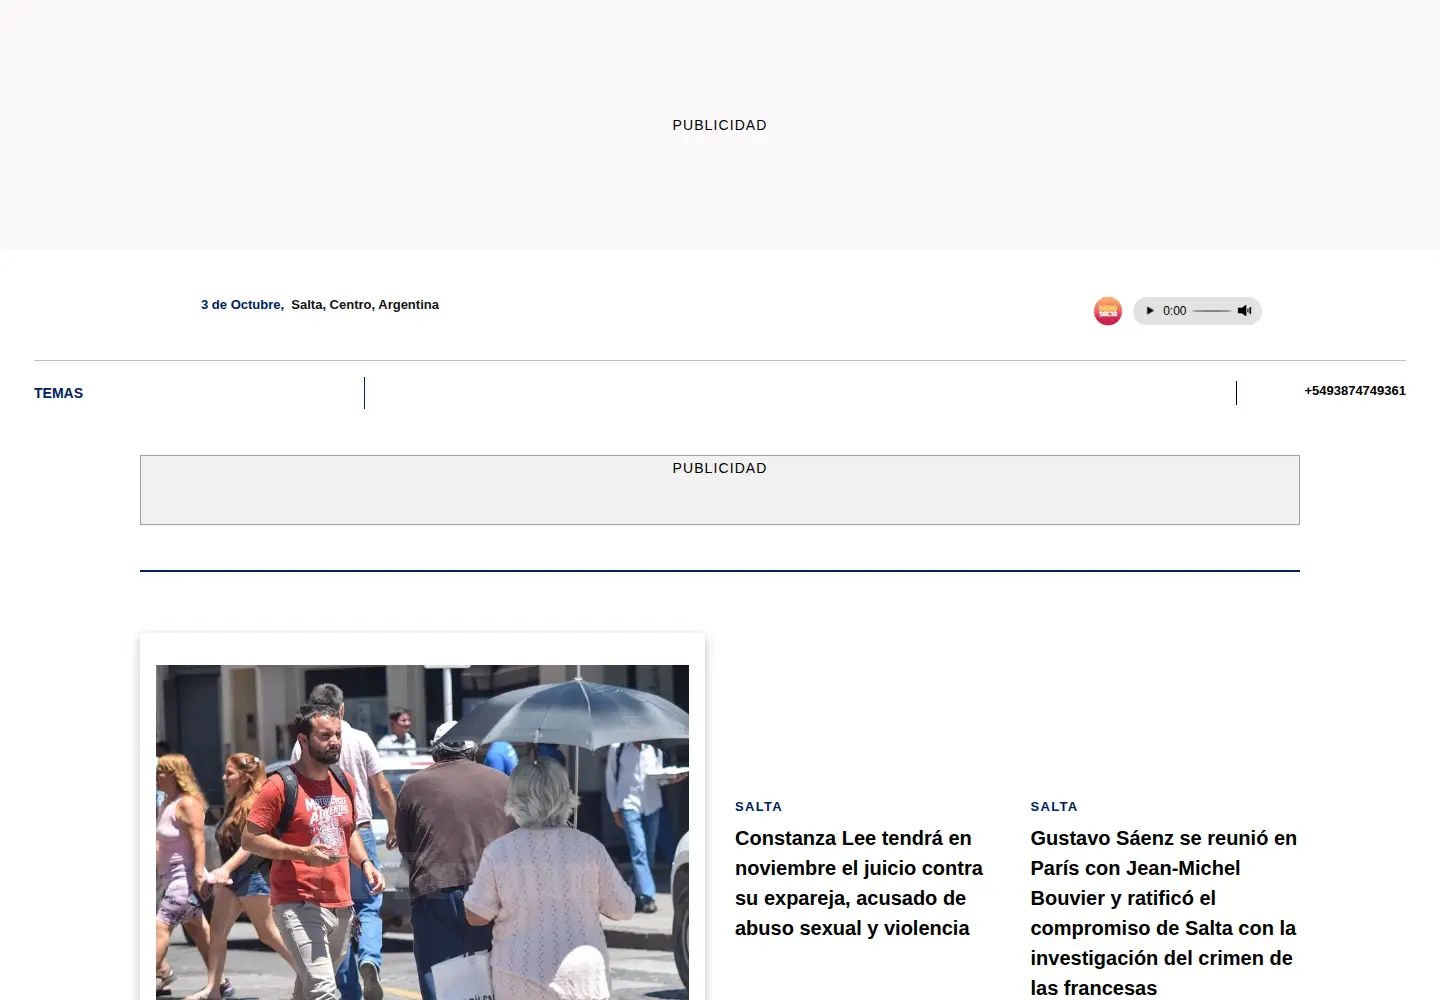Click the date 3 de Octubre
Image resolution: width=1440 pixels, height=1000 pixels.
[x=242, y=305]
